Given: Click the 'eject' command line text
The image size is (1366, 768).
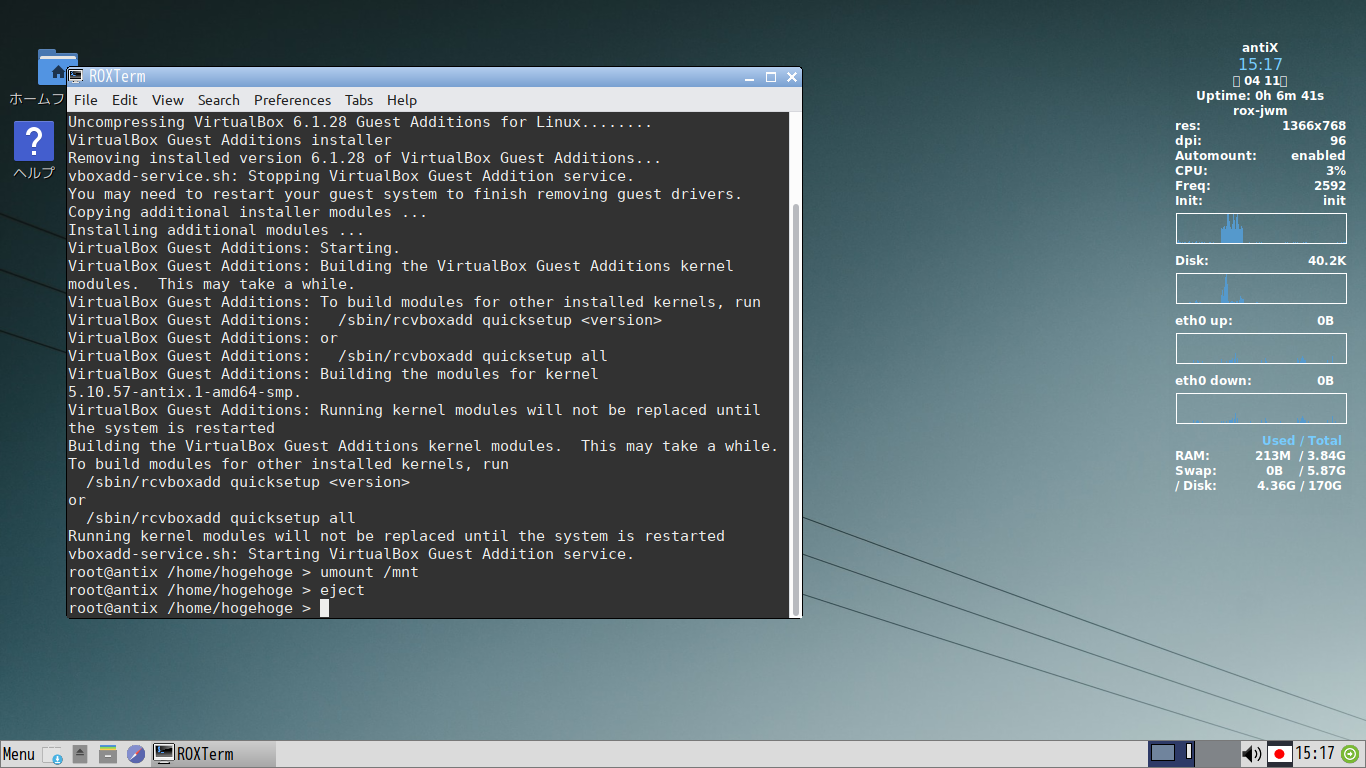Looking at the screenshot, I should [x=342, y=590].
